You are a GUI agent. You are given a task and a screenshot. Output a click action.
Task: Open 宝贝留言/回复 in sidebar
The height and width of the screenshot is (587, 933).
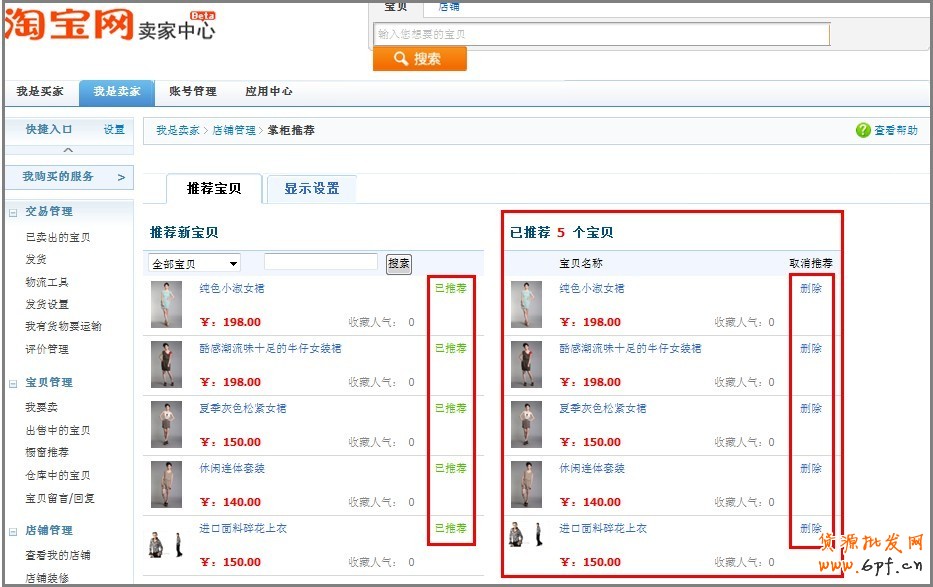(60, 498)
